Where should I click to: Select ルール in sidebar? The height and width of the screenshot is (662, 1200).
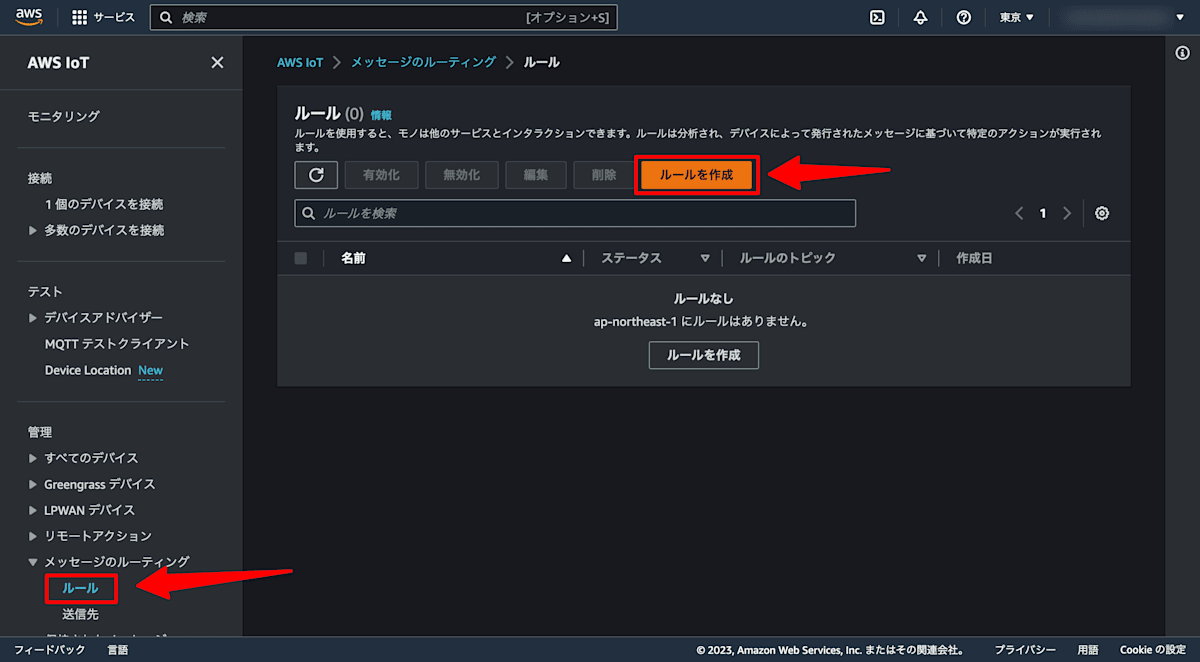click(80, 588)
